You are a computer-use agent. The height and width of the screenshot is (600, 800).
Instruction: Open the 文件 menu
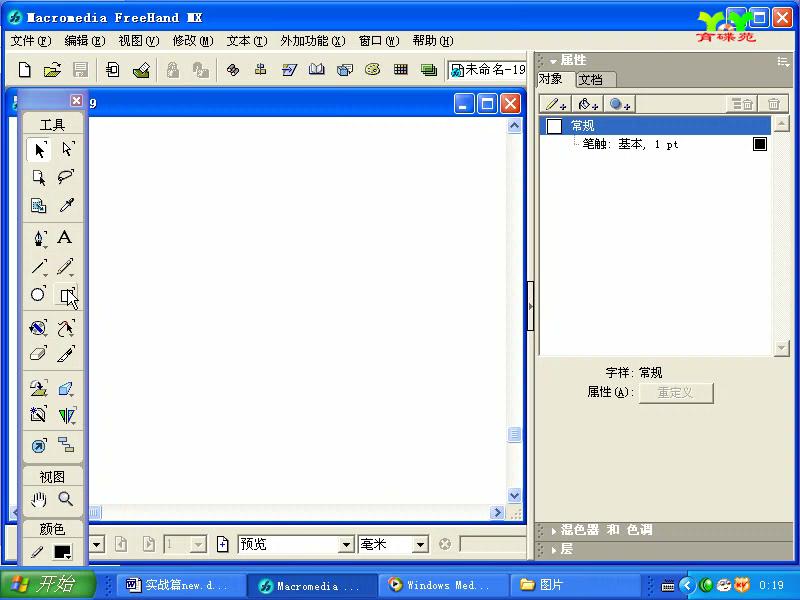coord(31,40)
